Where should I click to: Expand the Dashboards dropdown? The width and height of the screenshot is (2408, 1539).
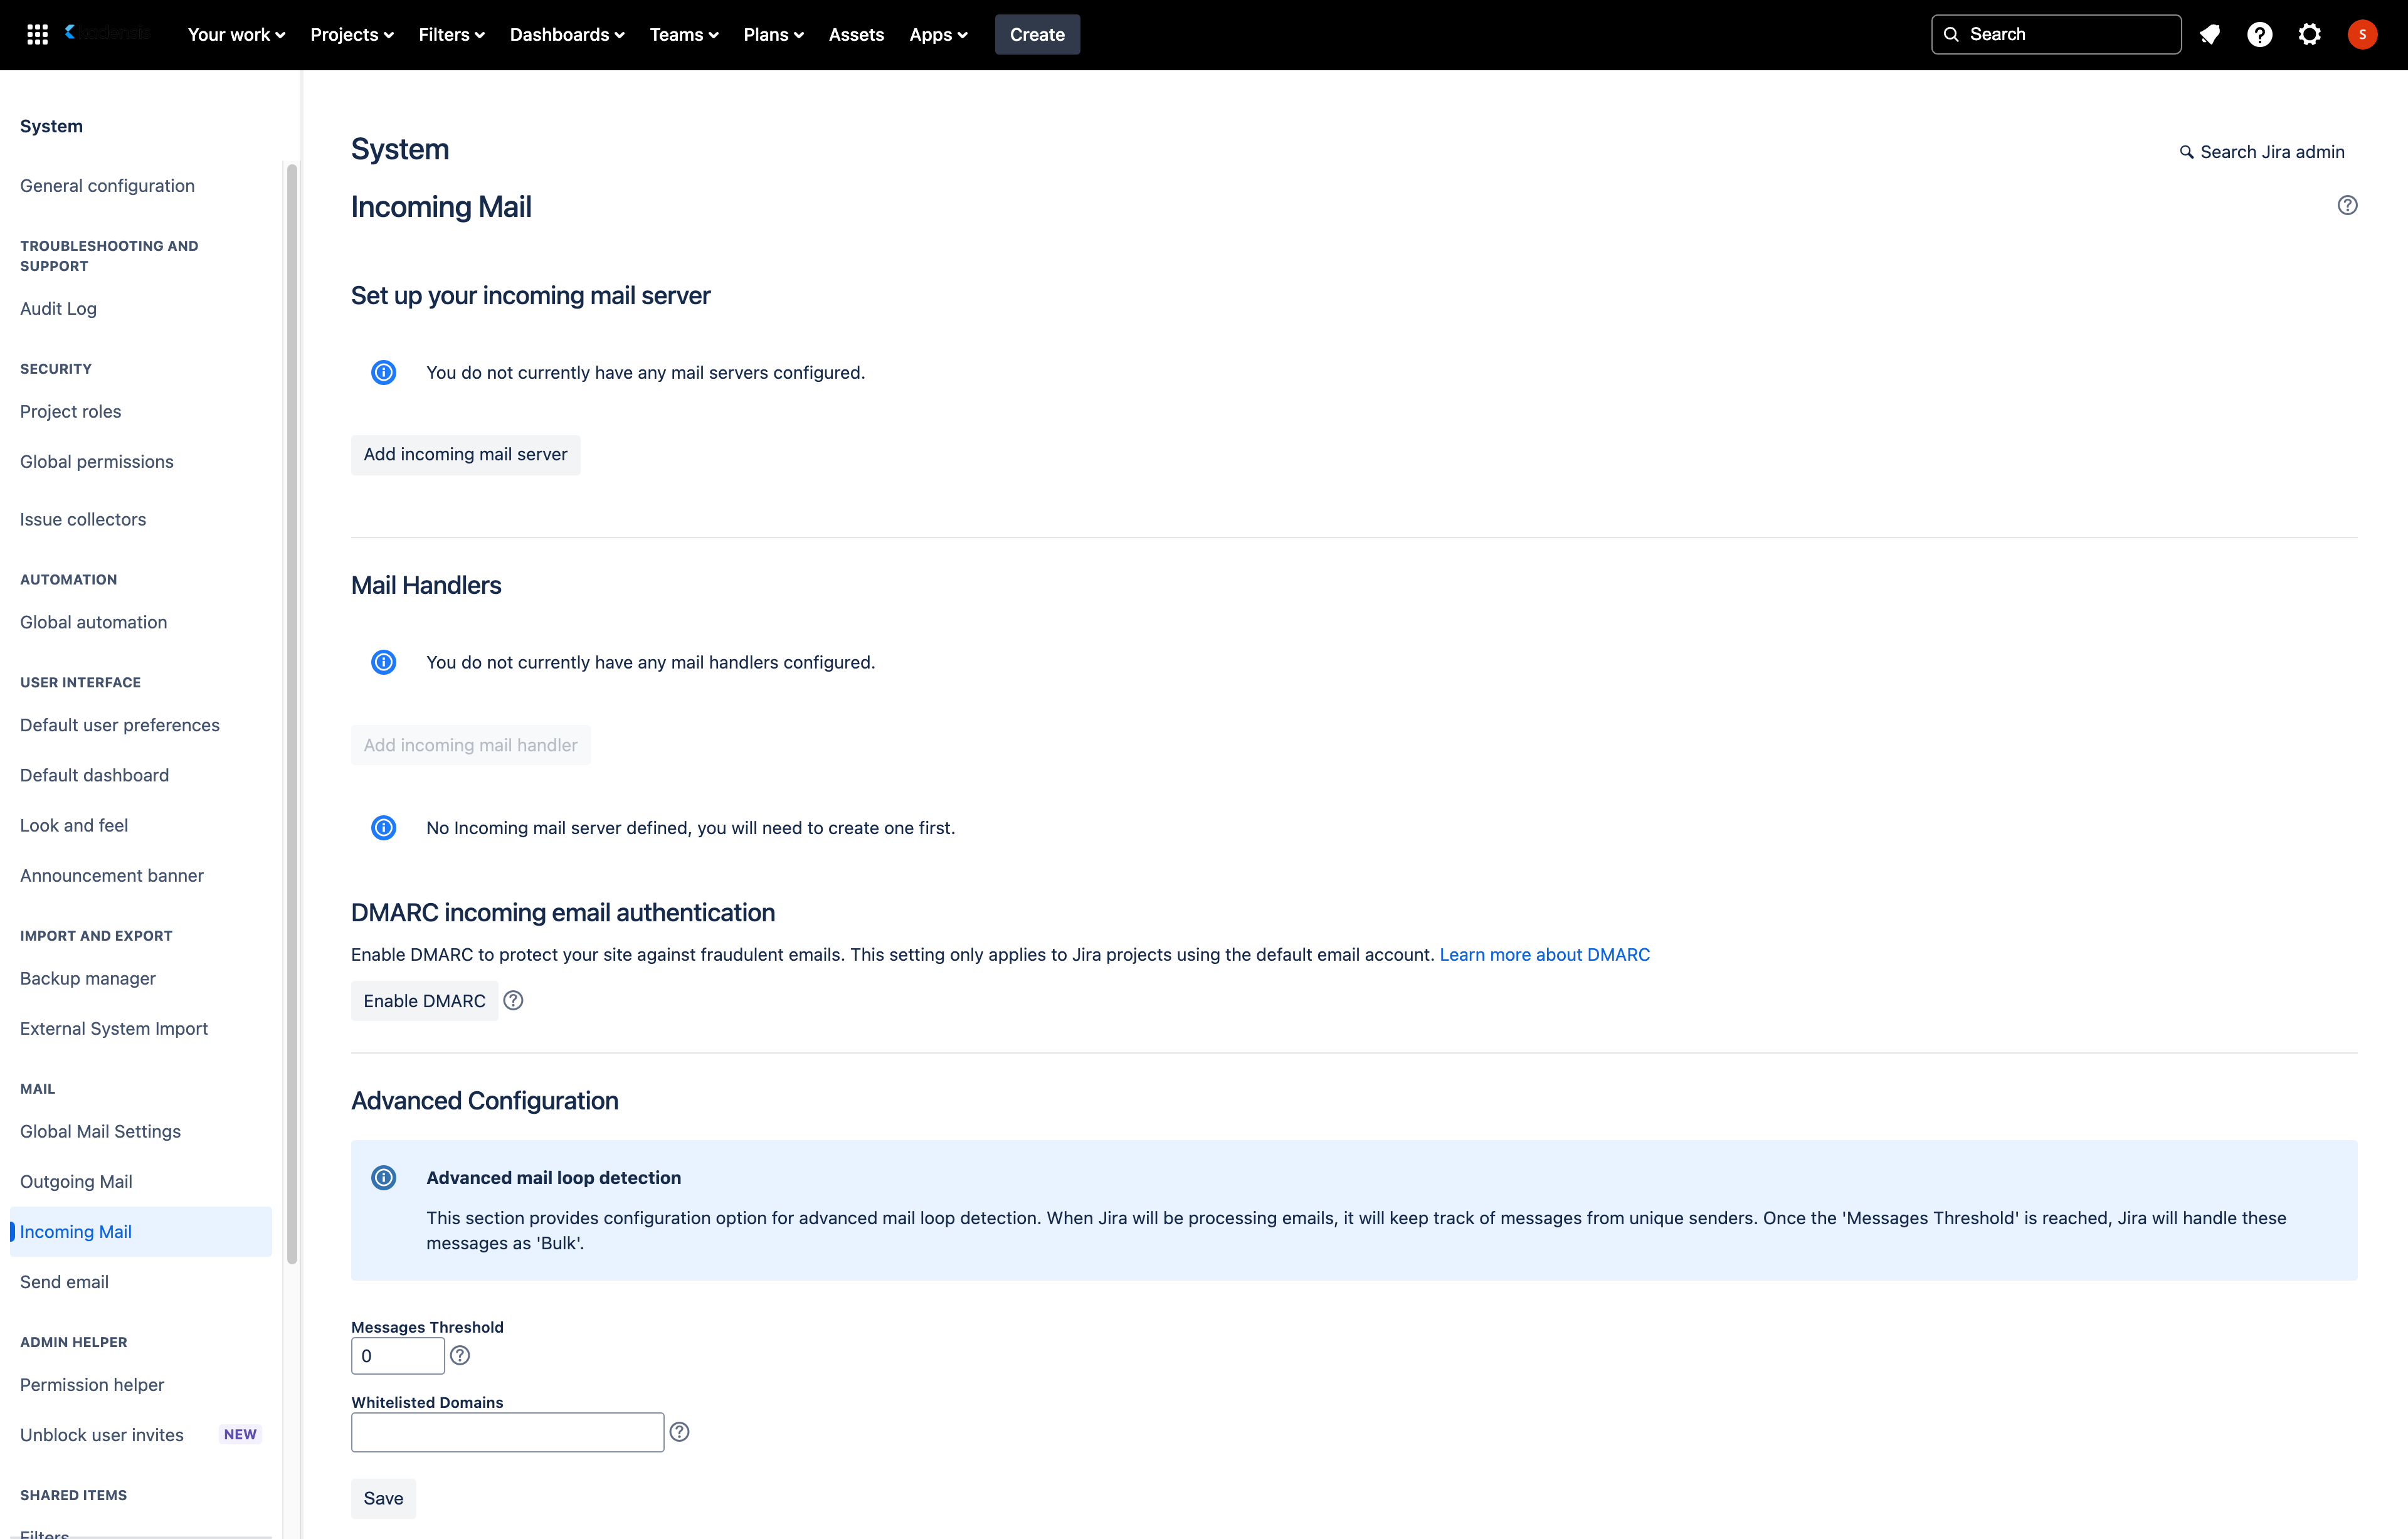(567, 35)
